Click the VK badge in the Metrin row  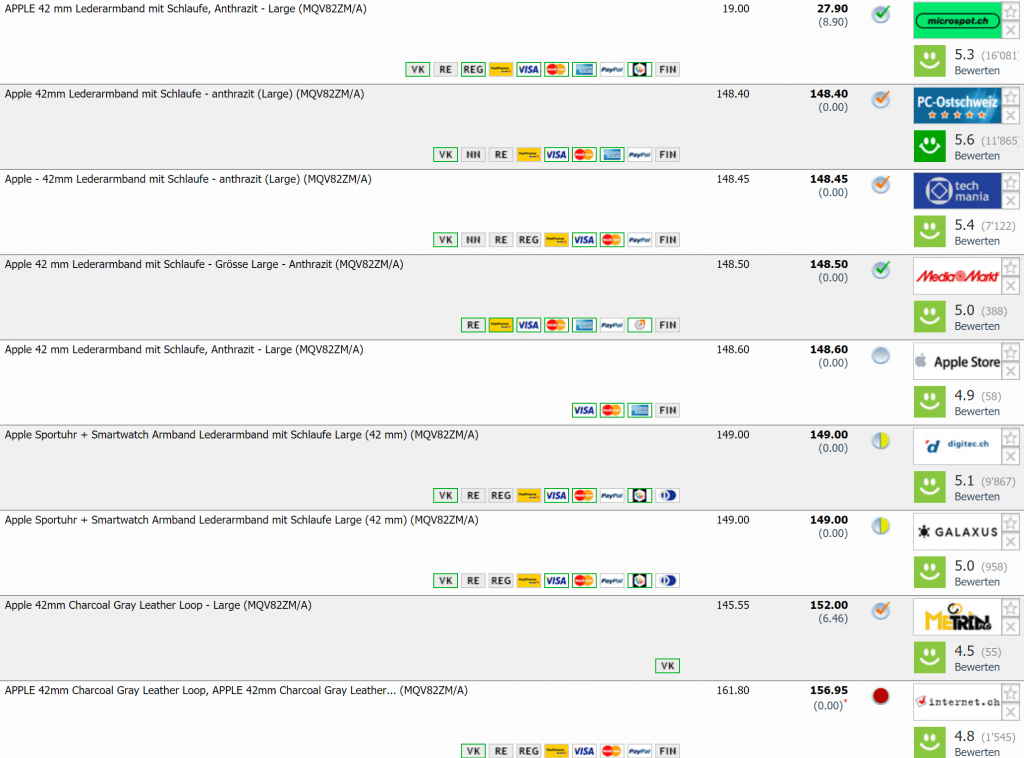(667, 666)
